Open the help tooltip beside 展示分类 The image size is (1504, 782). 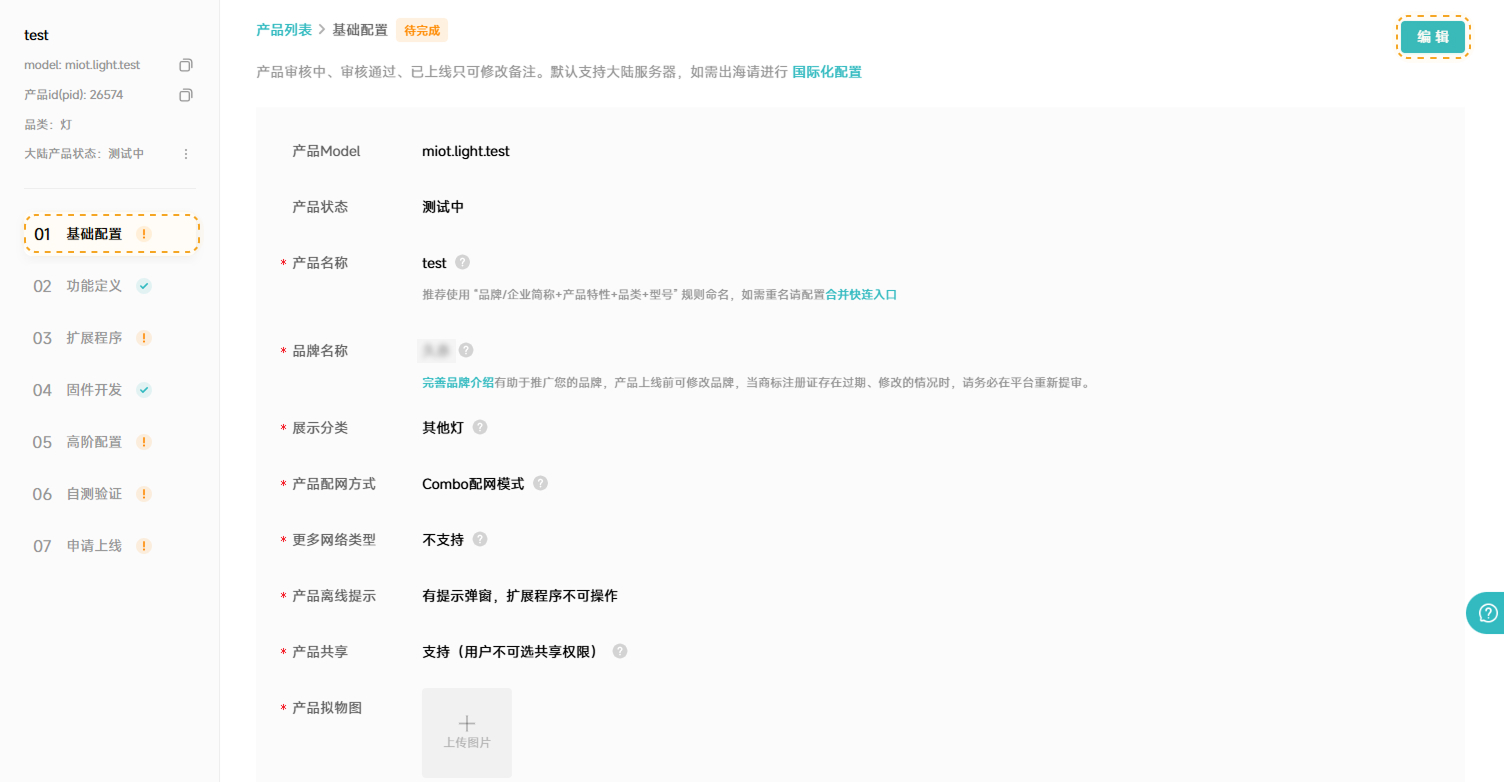[479, 426]
